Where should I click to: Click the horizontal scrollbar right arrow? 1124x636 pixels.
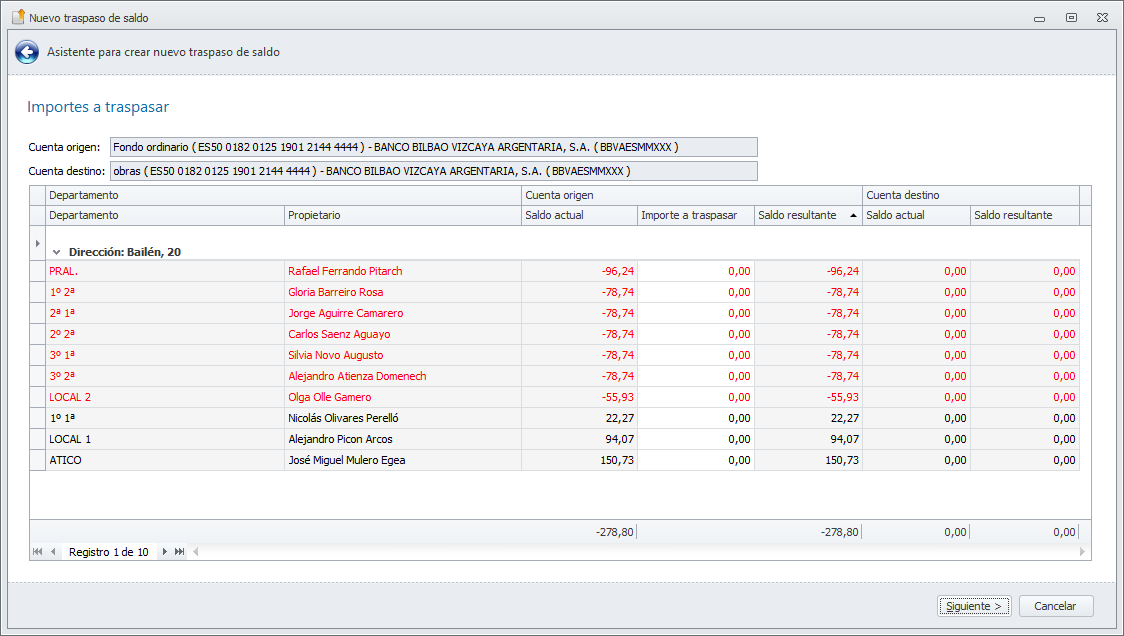pyautogui.click(x=1083, y=552)
